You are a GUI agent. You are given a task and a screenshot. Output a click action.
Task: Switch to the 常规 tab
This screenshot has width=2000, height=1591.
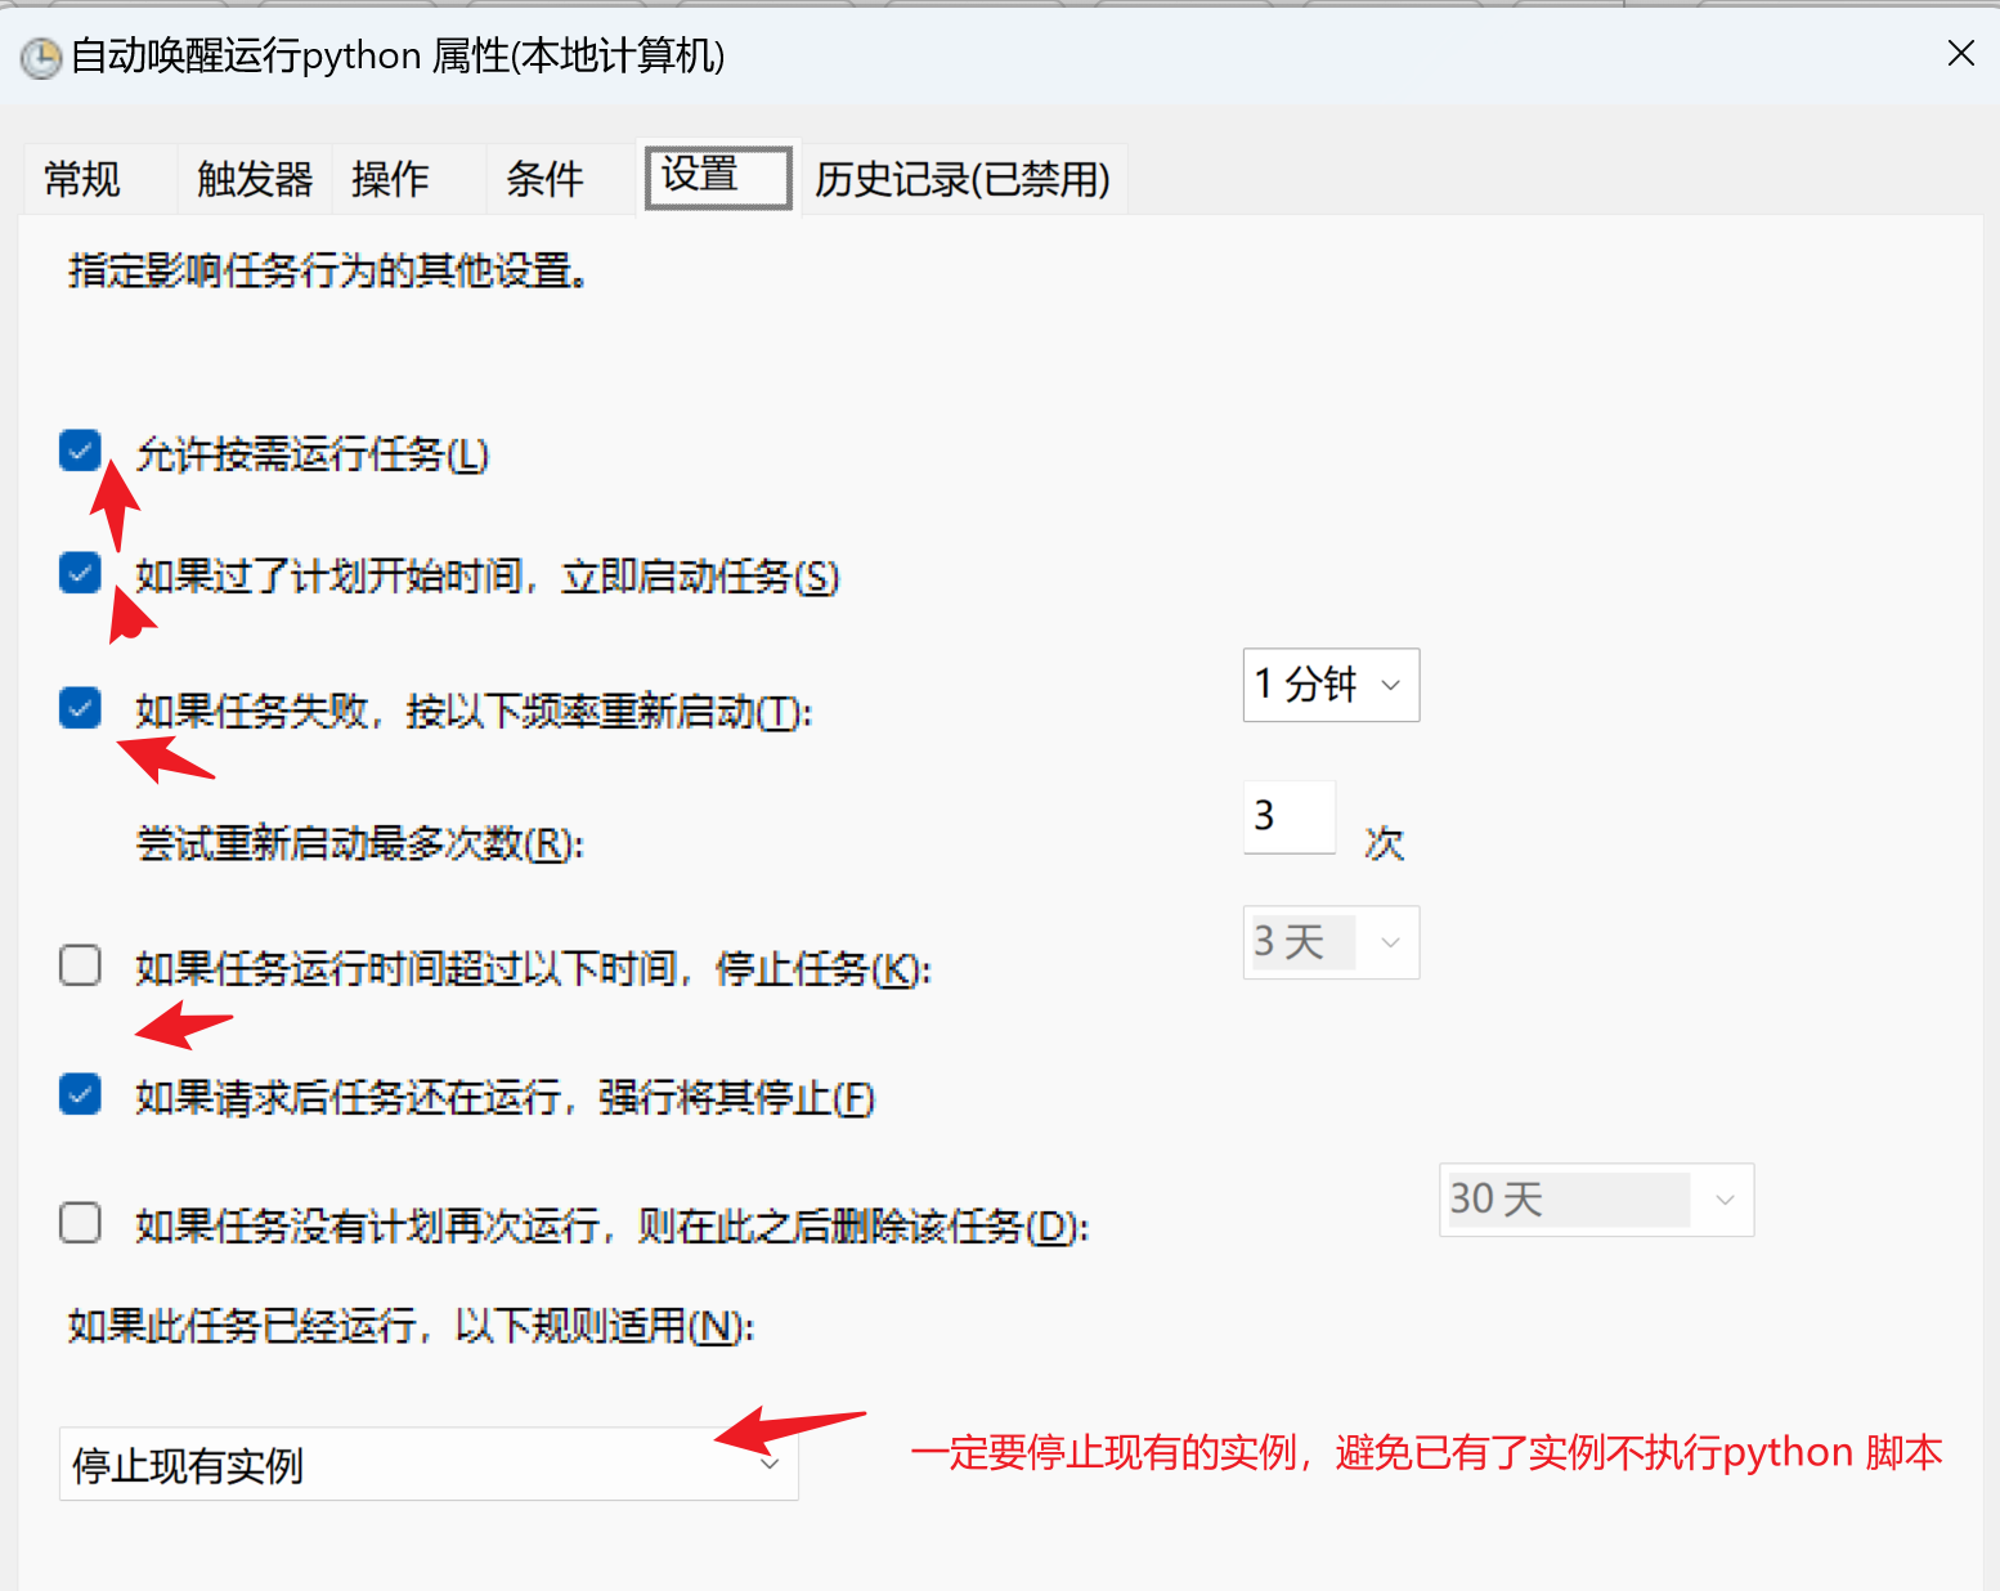(83, 180)
